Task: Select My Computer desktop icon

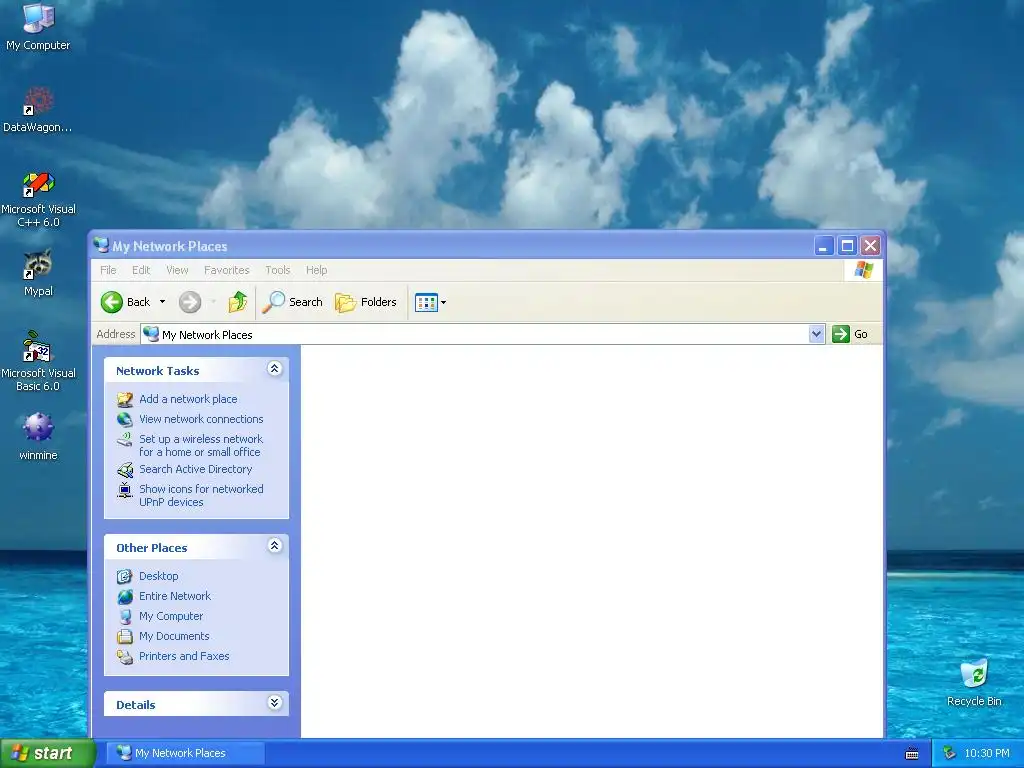Action: [38, 27]
